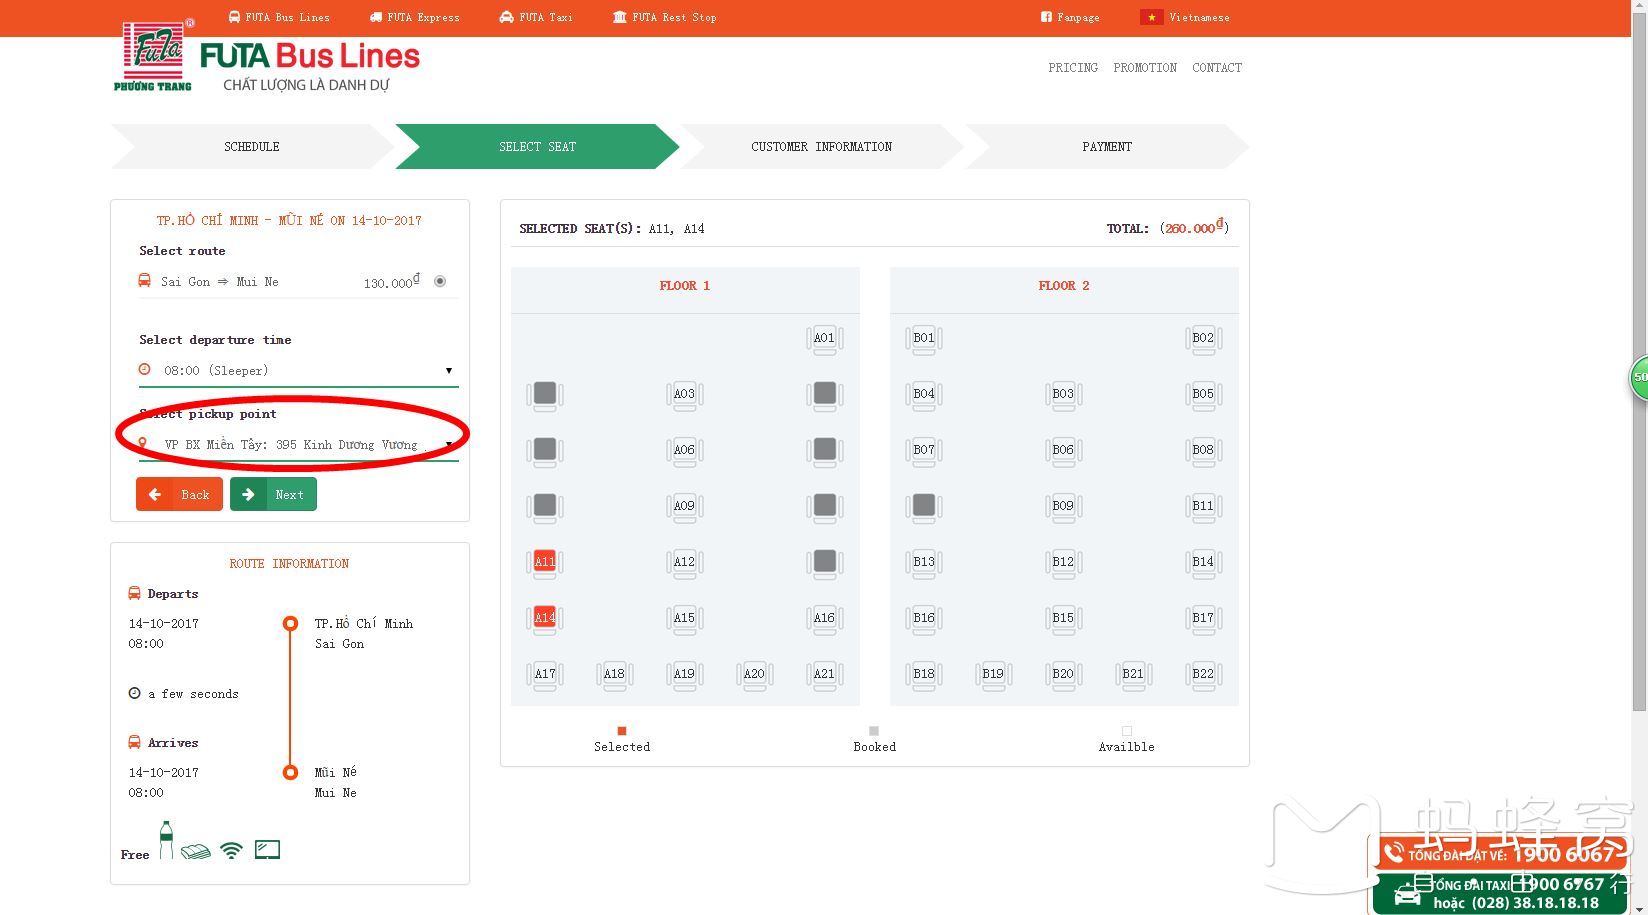Select seat A12 on Floor 1
The width and height of the screenshot is (1648, 915).
coord(684,562)
